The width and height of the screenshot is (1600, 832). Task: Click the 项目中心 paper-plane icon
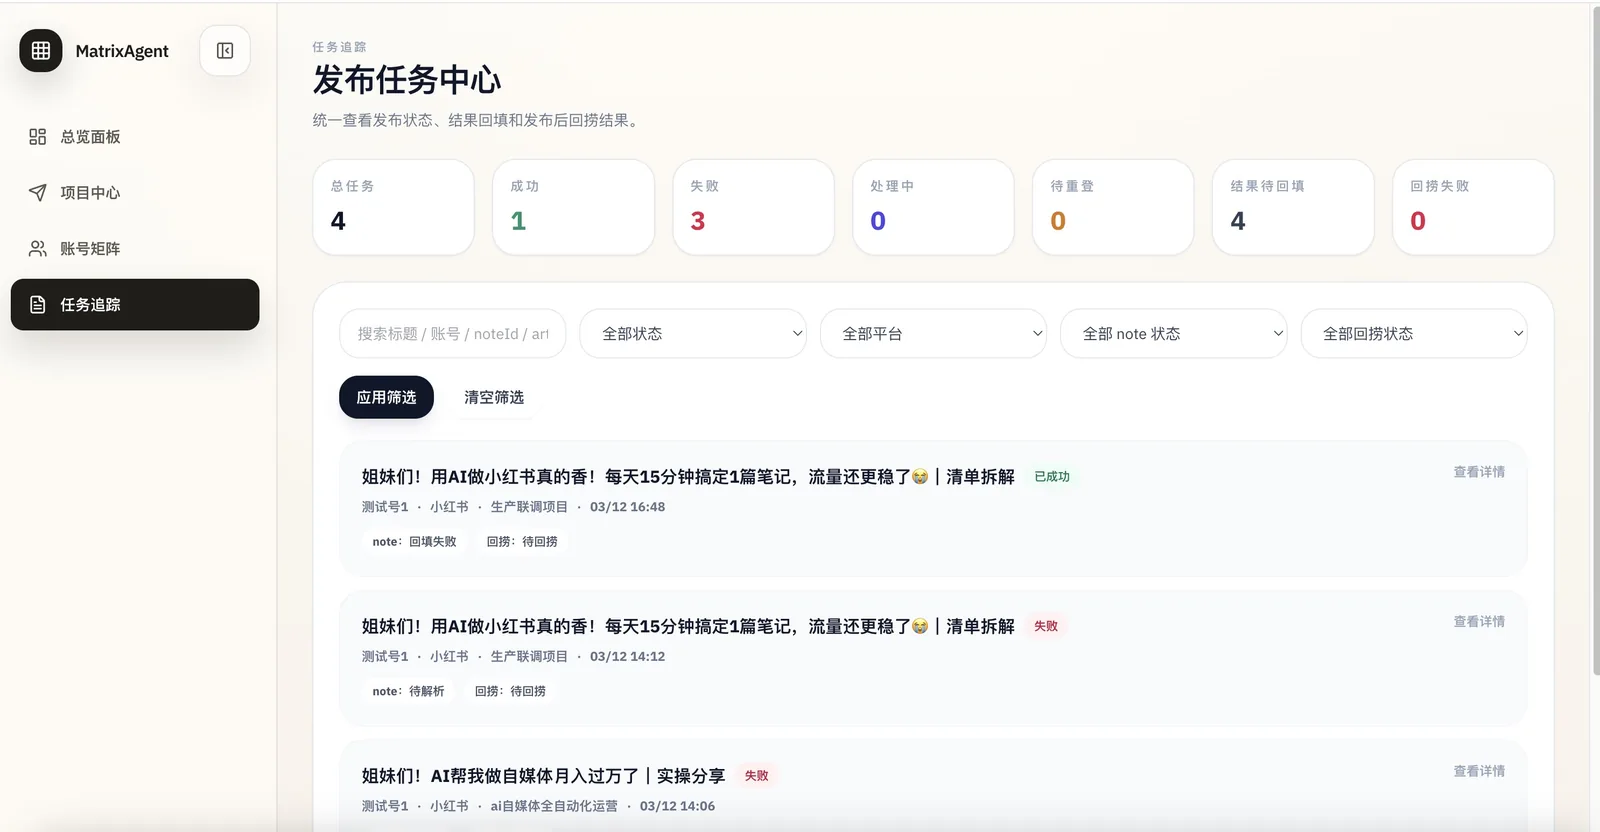click(x=38, y=193)
